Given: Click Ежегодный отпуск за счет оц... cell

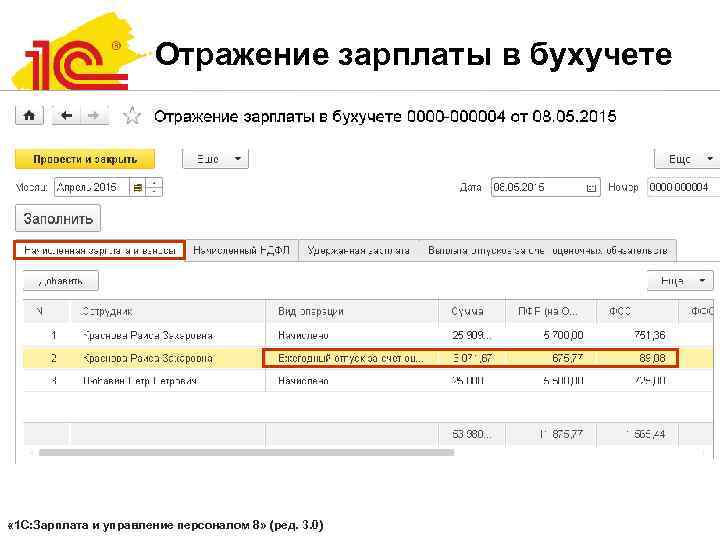Looking at the screenshot, I should 351,358.
